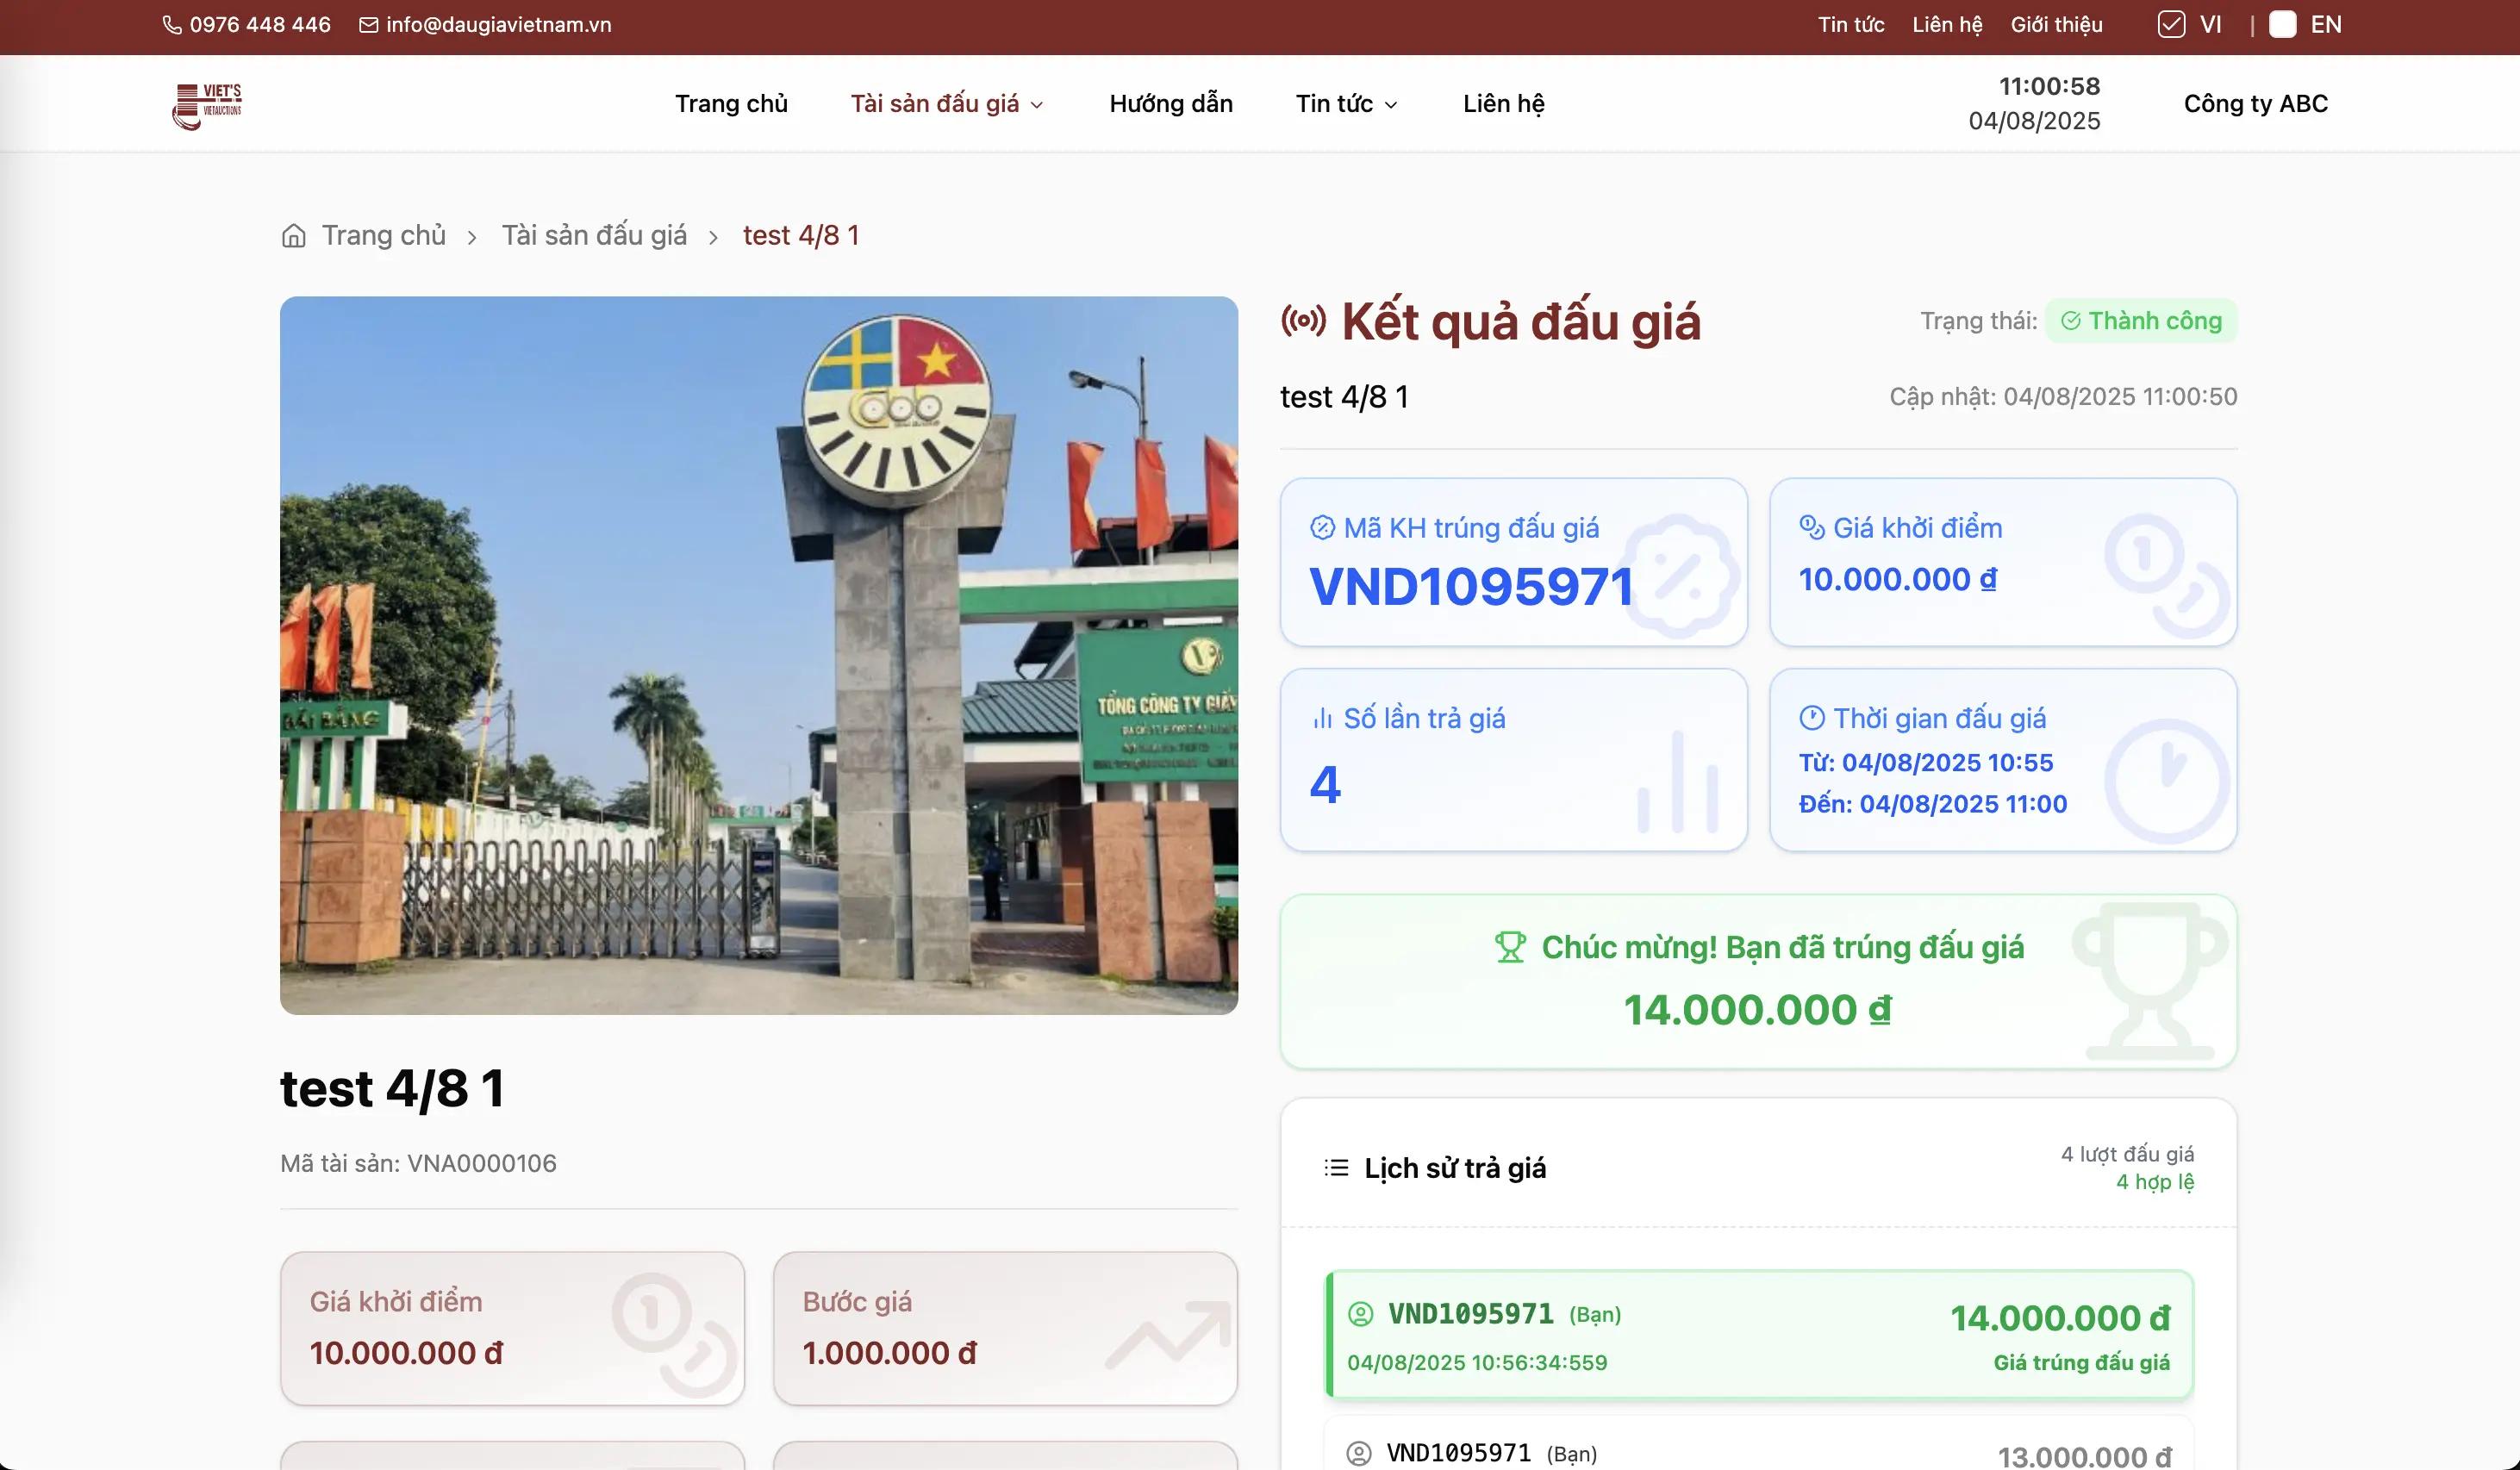Click the Giá trúng đấu giá label
The width and height of the screenshot is (2520, 1470).
pos(2082,1363)
